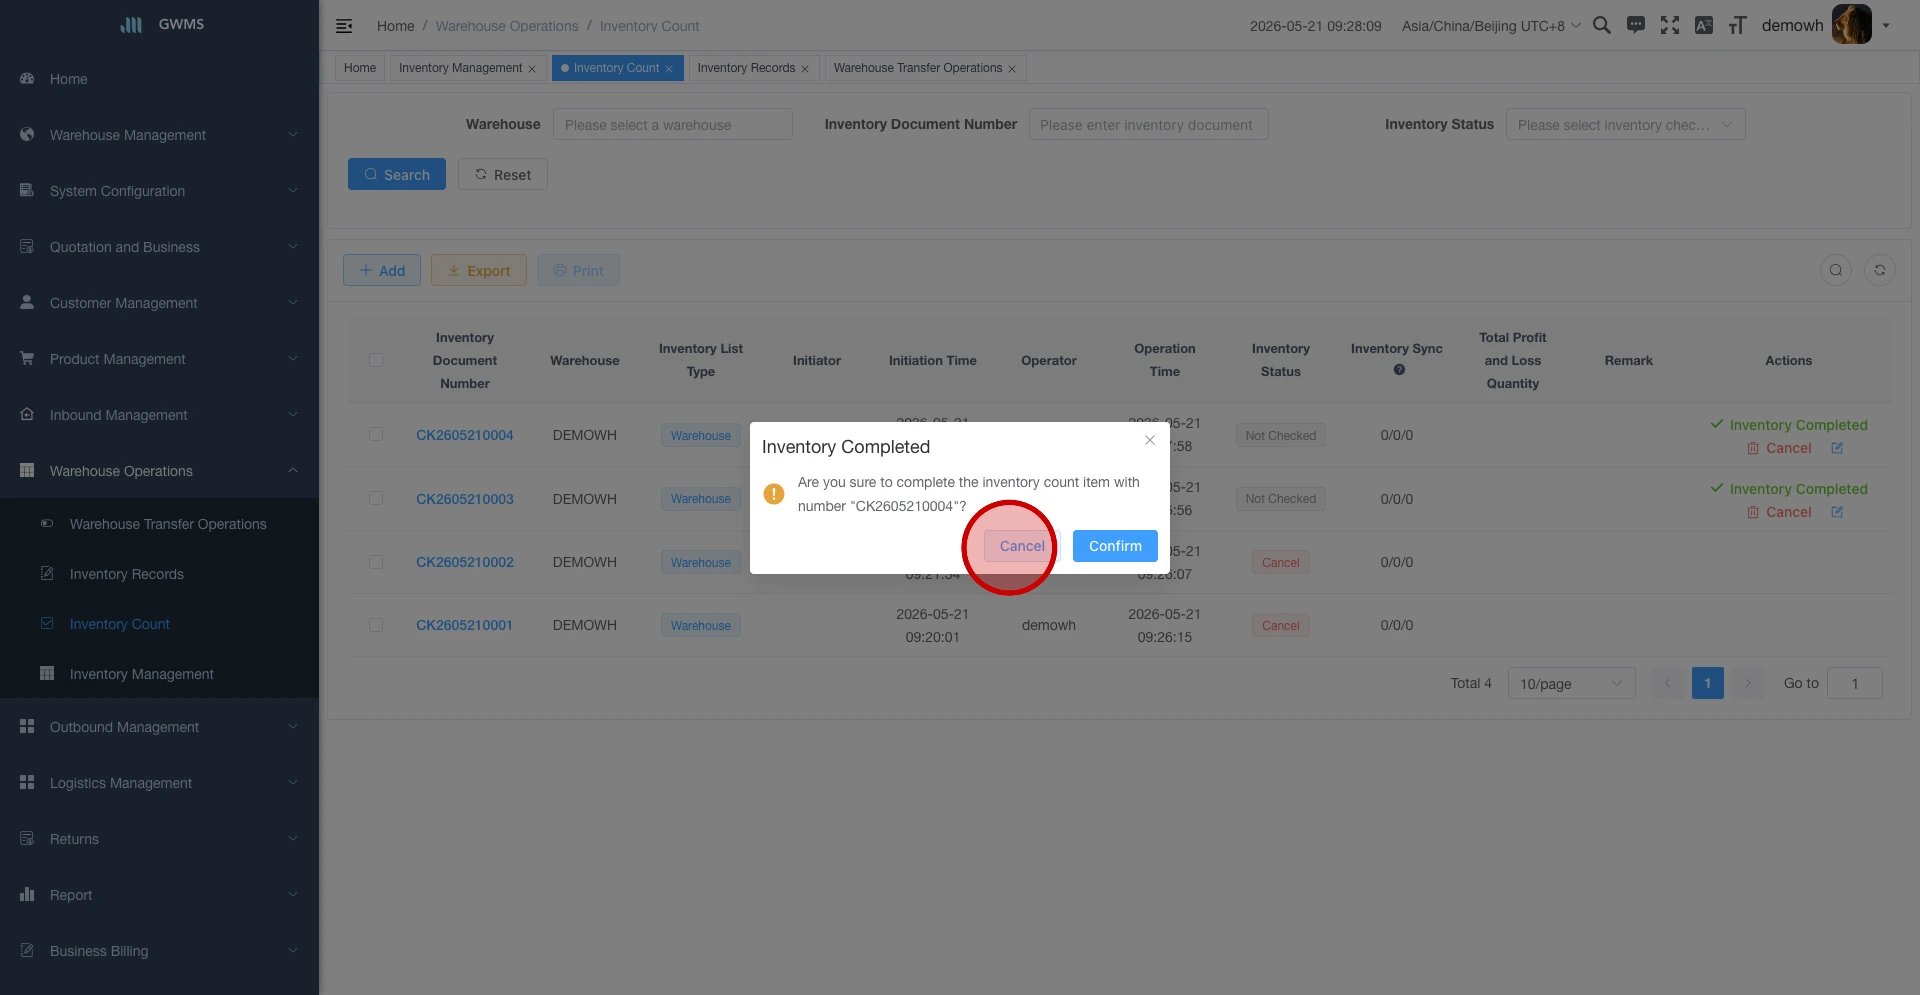Viewport: 1920px width, 995px height.
Task: Open the messages chat bubble icon
Action: click(1636, 25)
